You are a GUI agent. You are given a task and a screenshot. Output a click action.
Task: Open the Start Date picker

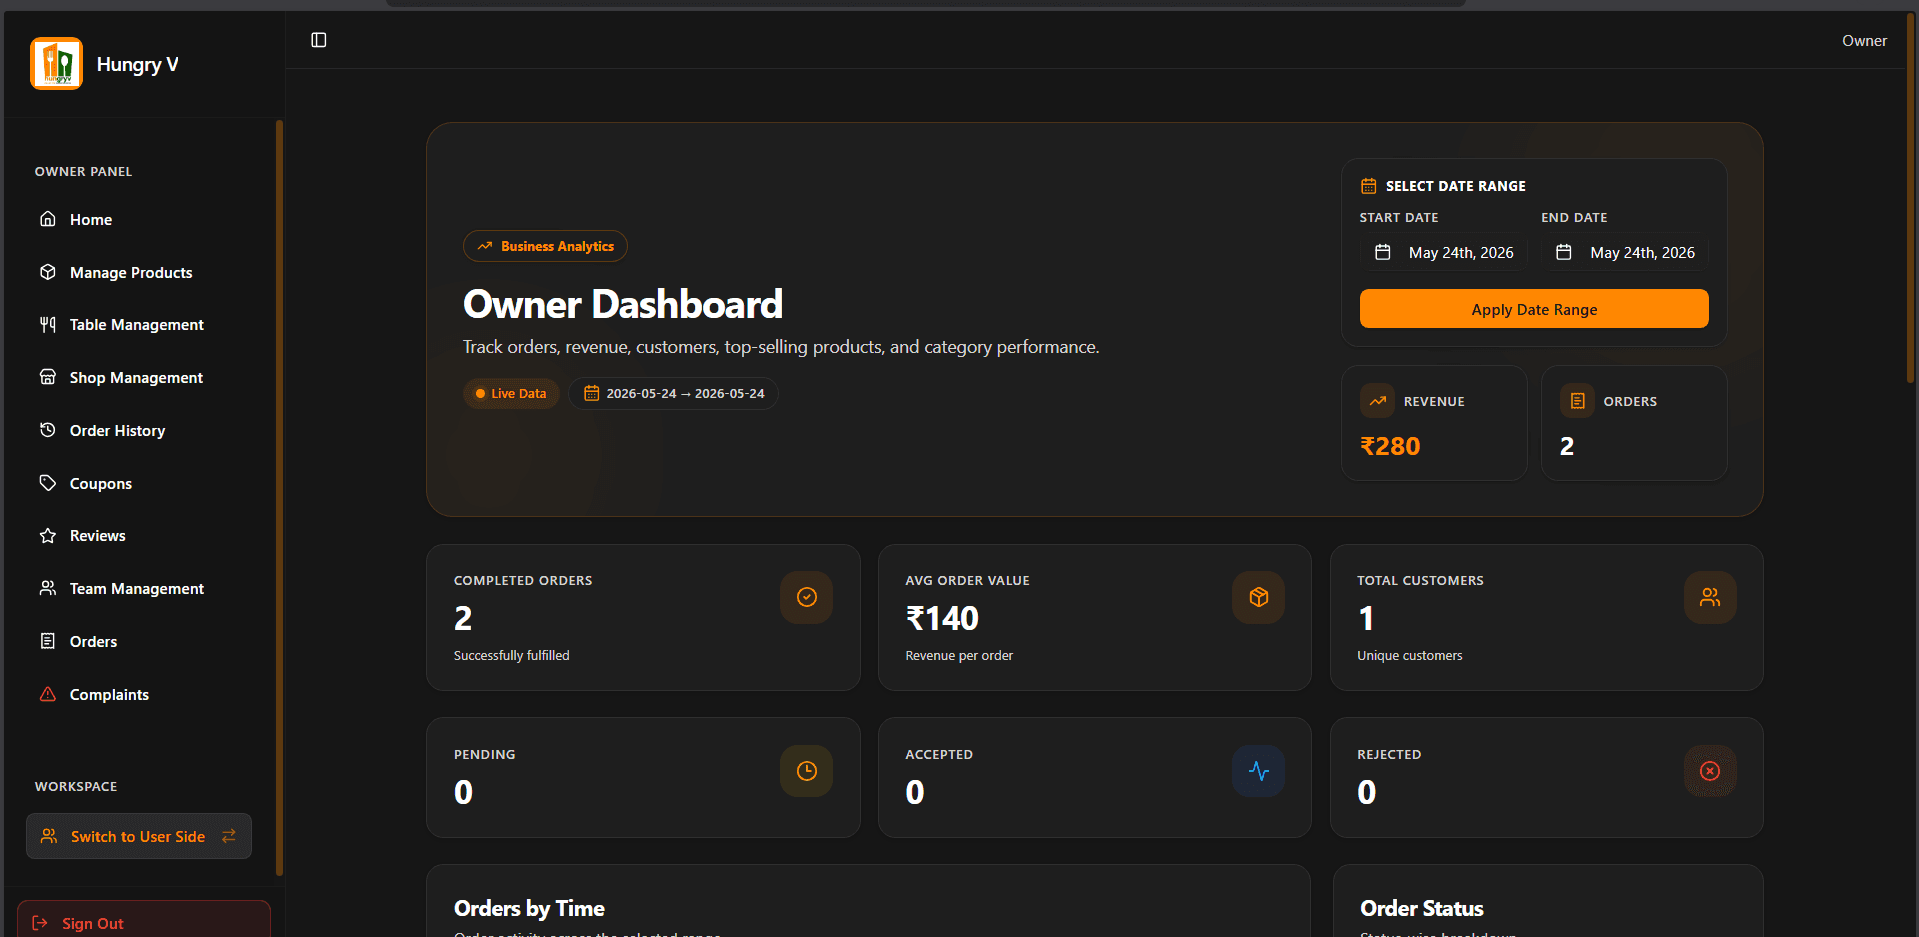point(1443,252)
